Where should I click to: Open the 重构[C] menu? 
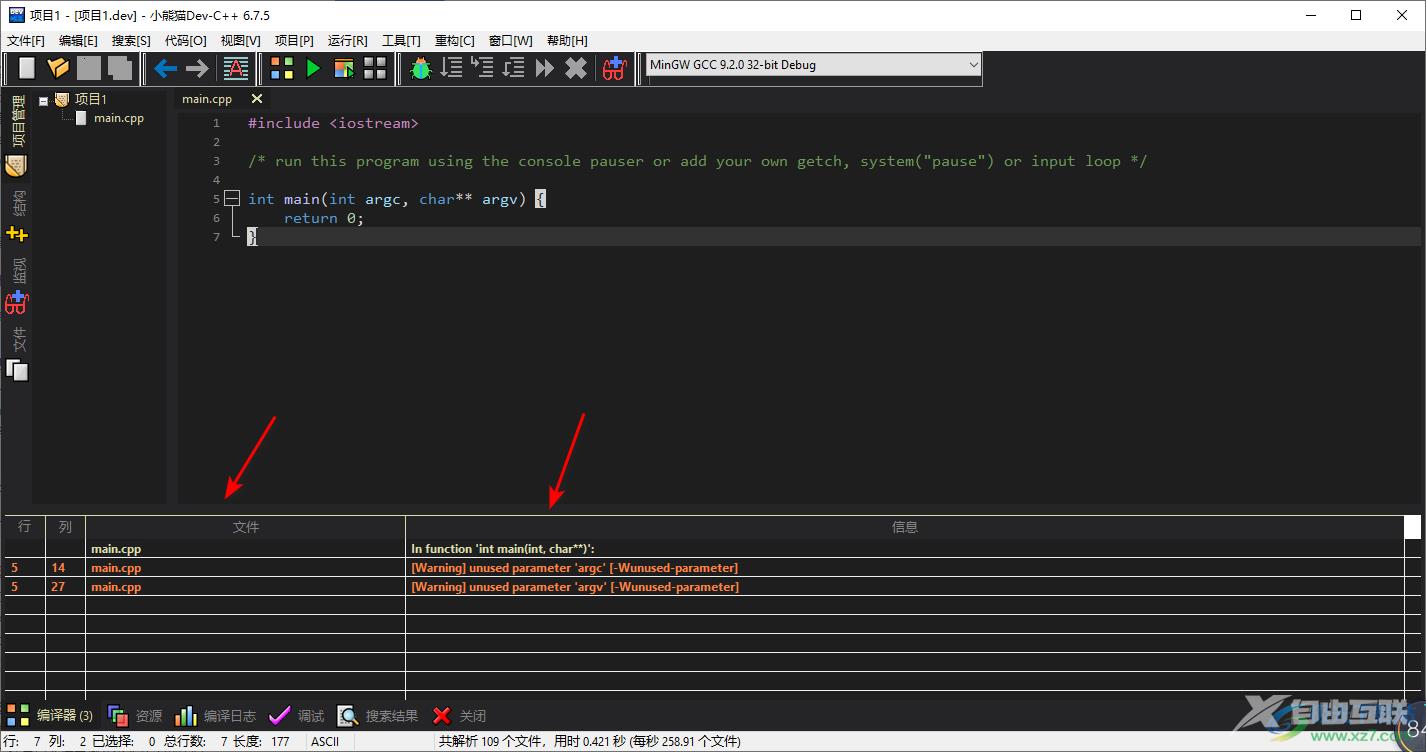[455, 41]
